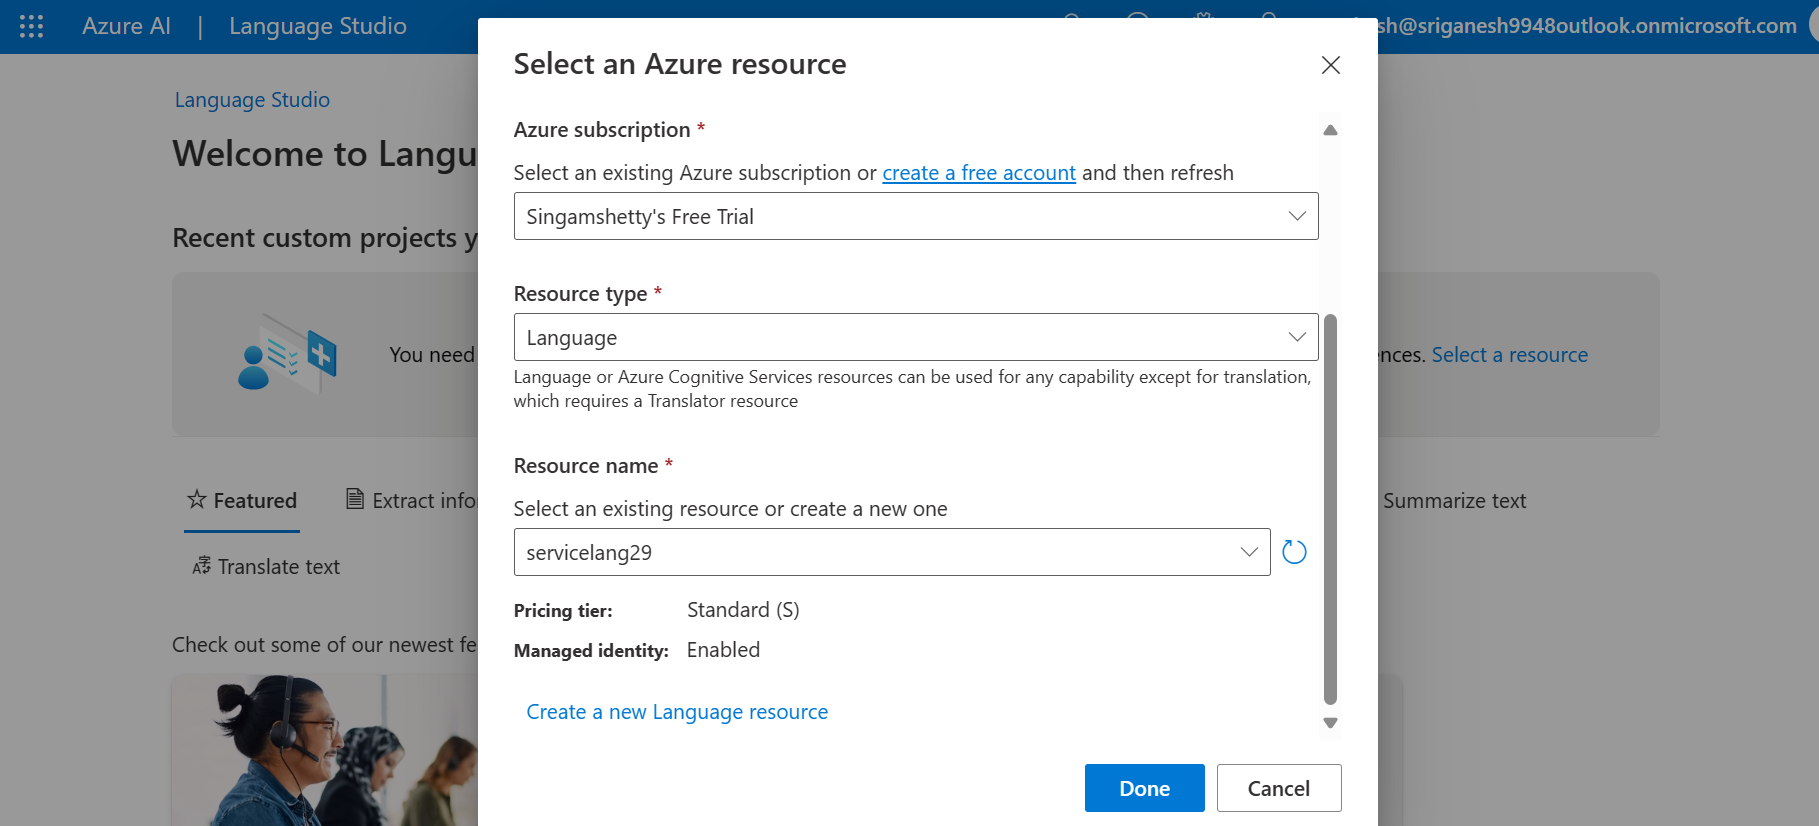Expand the Resource type dropdown
The height and width of the screenshot is (826, 1819).
916,337
